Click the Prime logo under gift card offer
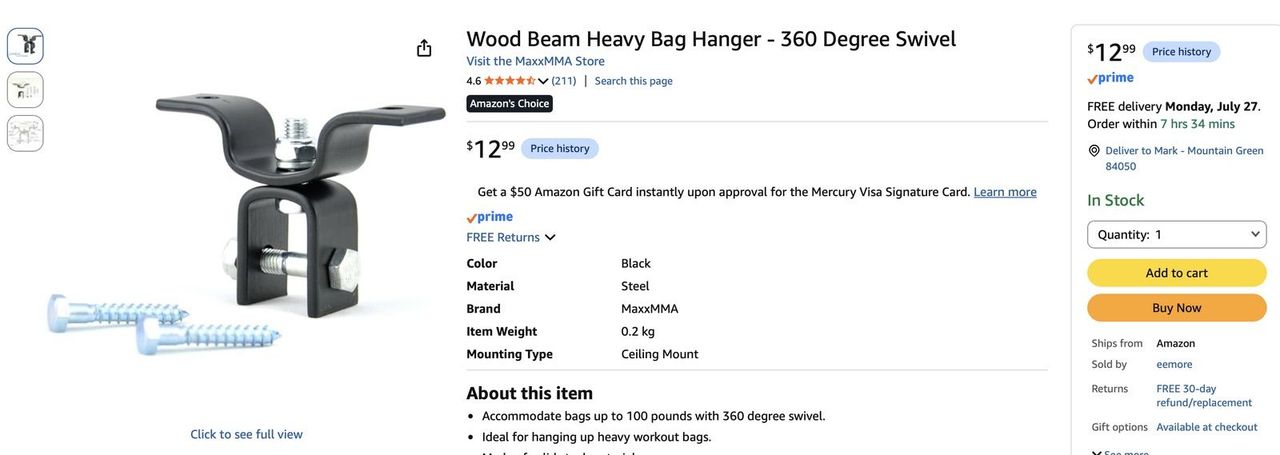 point(489,217)
